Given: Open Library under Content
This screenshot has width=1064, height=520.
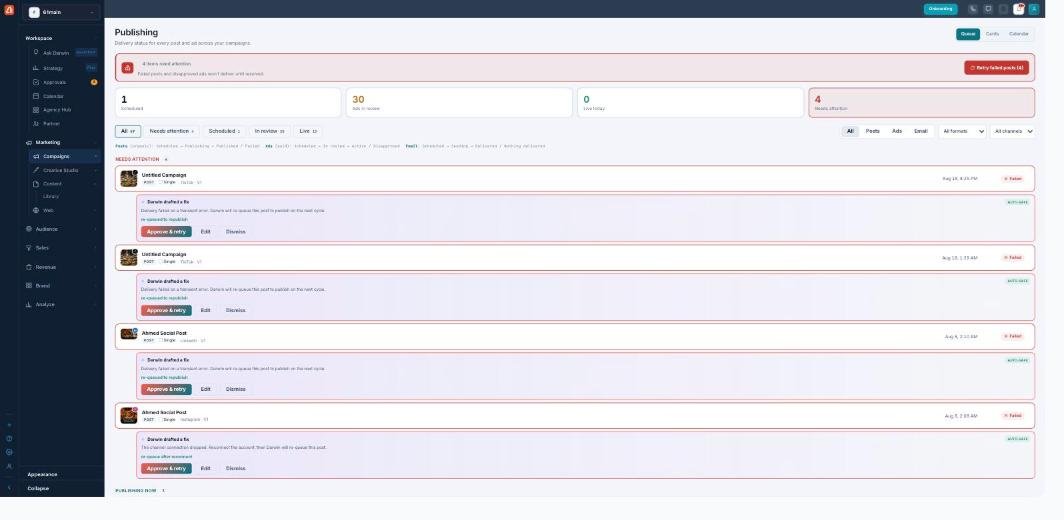Looking at the screenshot, I should pos(52,196).
